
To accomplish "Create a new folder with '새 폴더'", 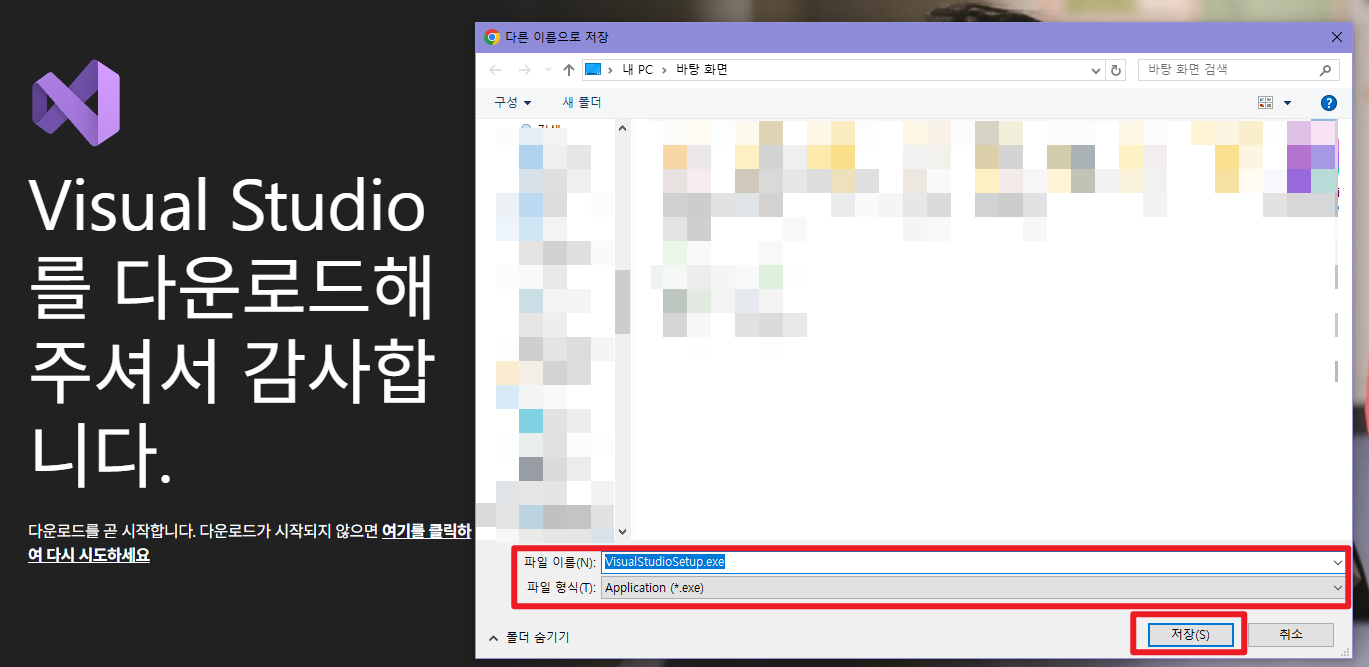I will (582, 103).
